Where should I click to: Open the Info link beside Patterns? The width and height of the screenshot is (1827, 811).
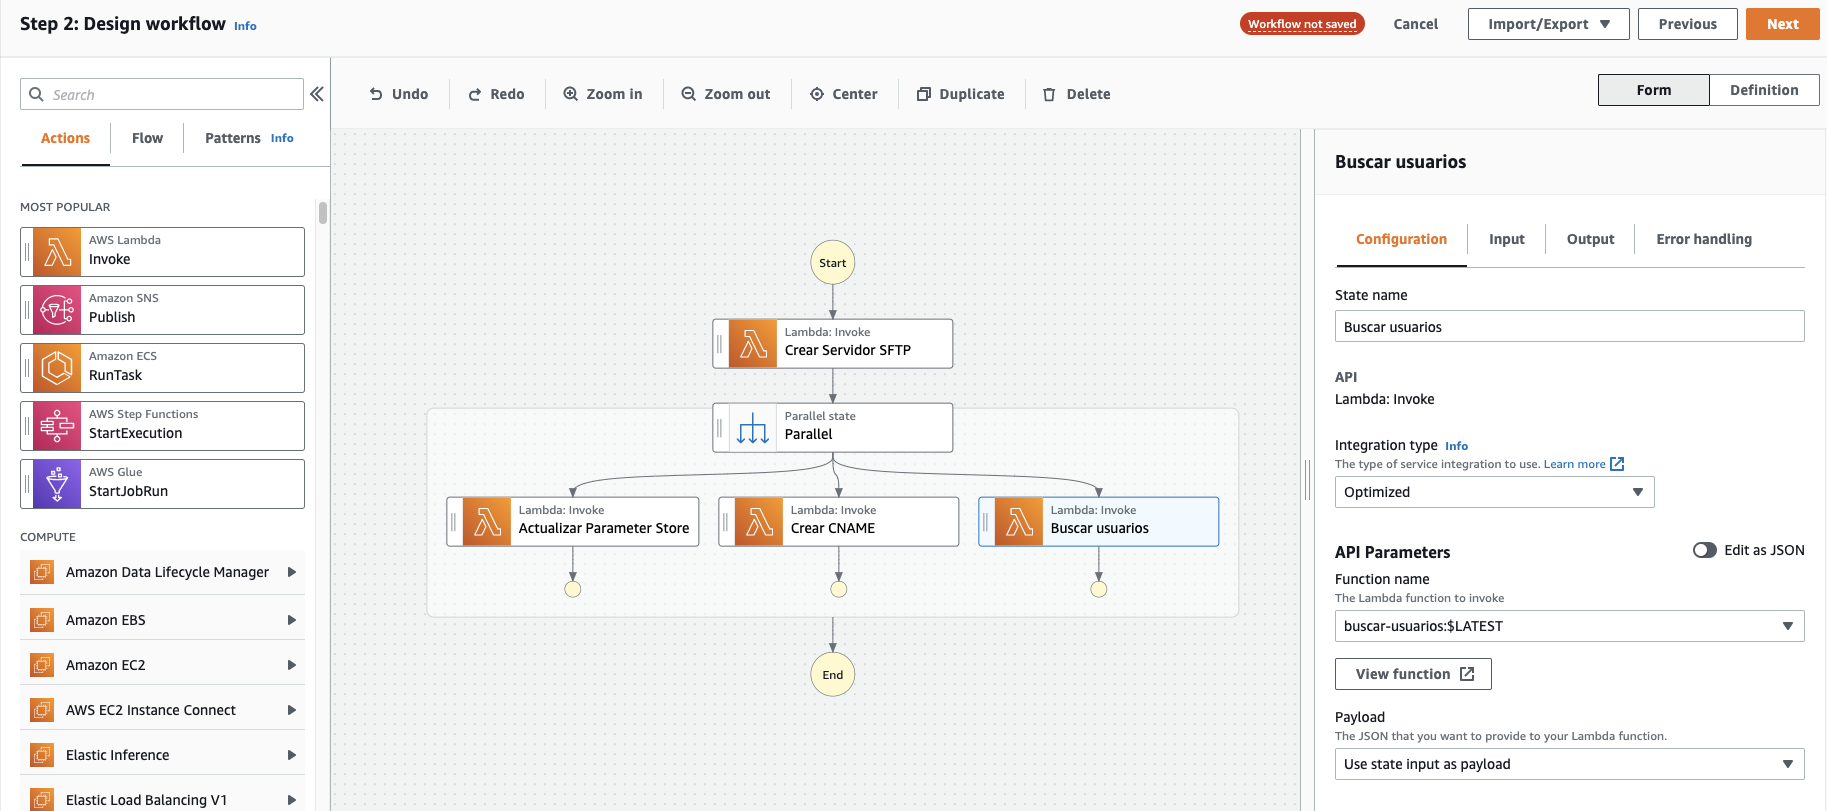click(282, 138)
